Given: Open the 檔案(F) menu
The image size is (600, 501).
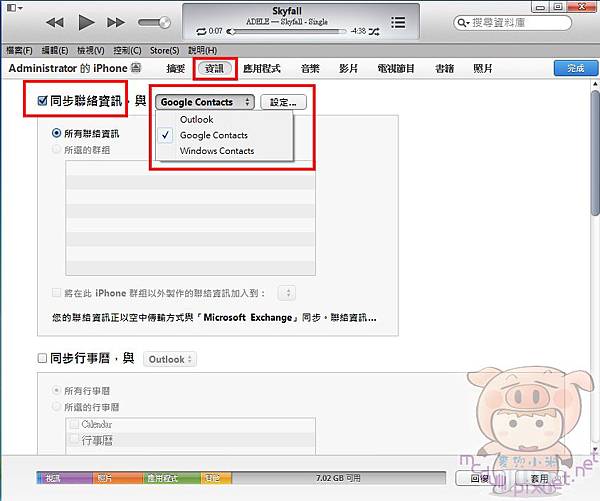Looking at the screenshot, I should click(20, 51).
